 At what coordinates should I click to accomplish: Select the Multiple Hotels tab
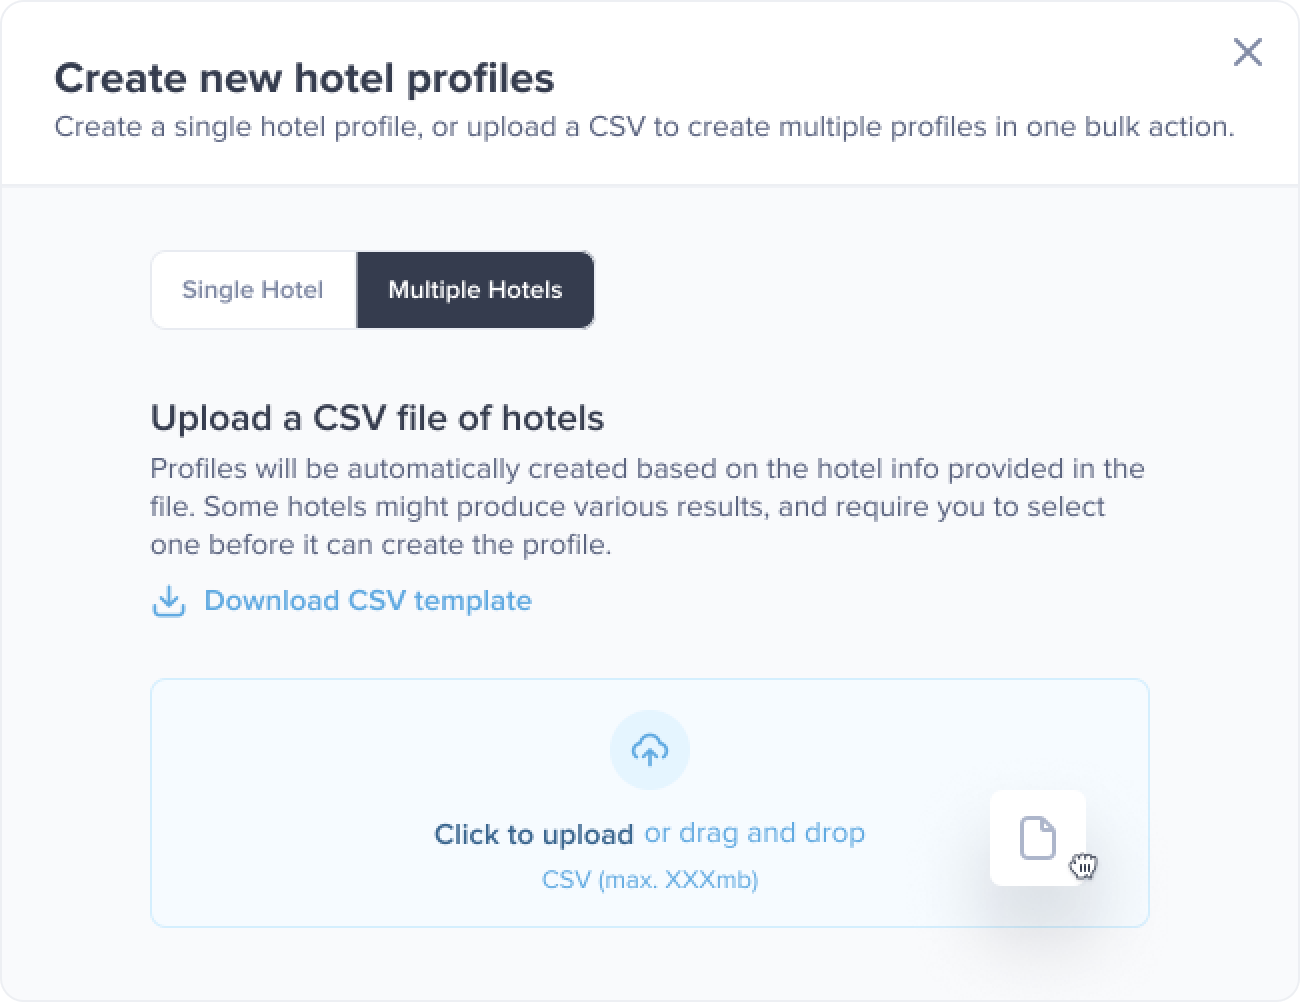475,290
